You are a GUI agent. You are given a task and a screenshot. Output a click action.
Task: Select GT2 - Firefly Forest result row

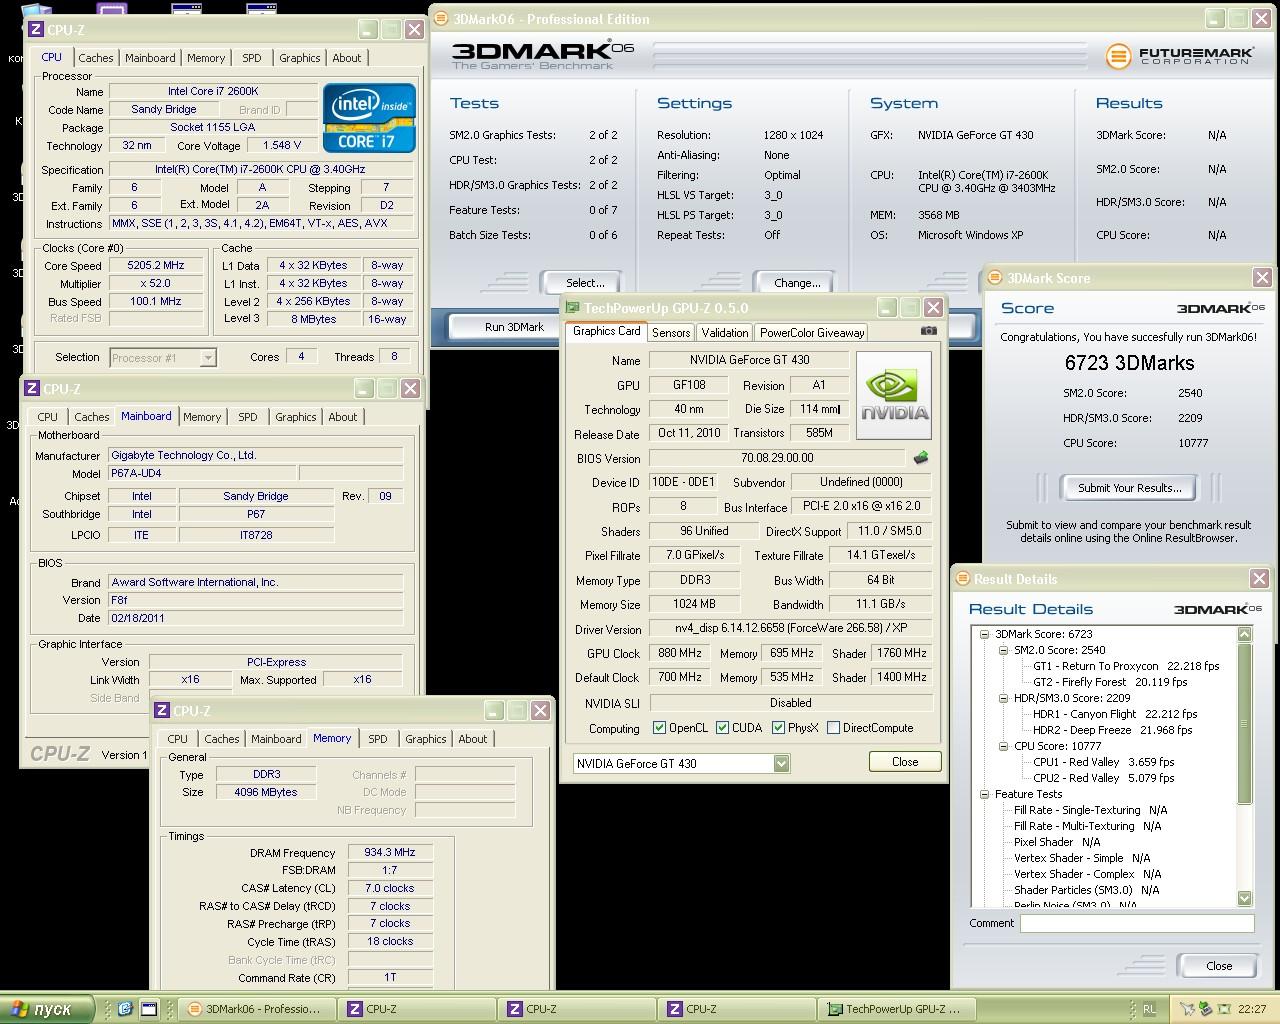tap(1110, 682)
